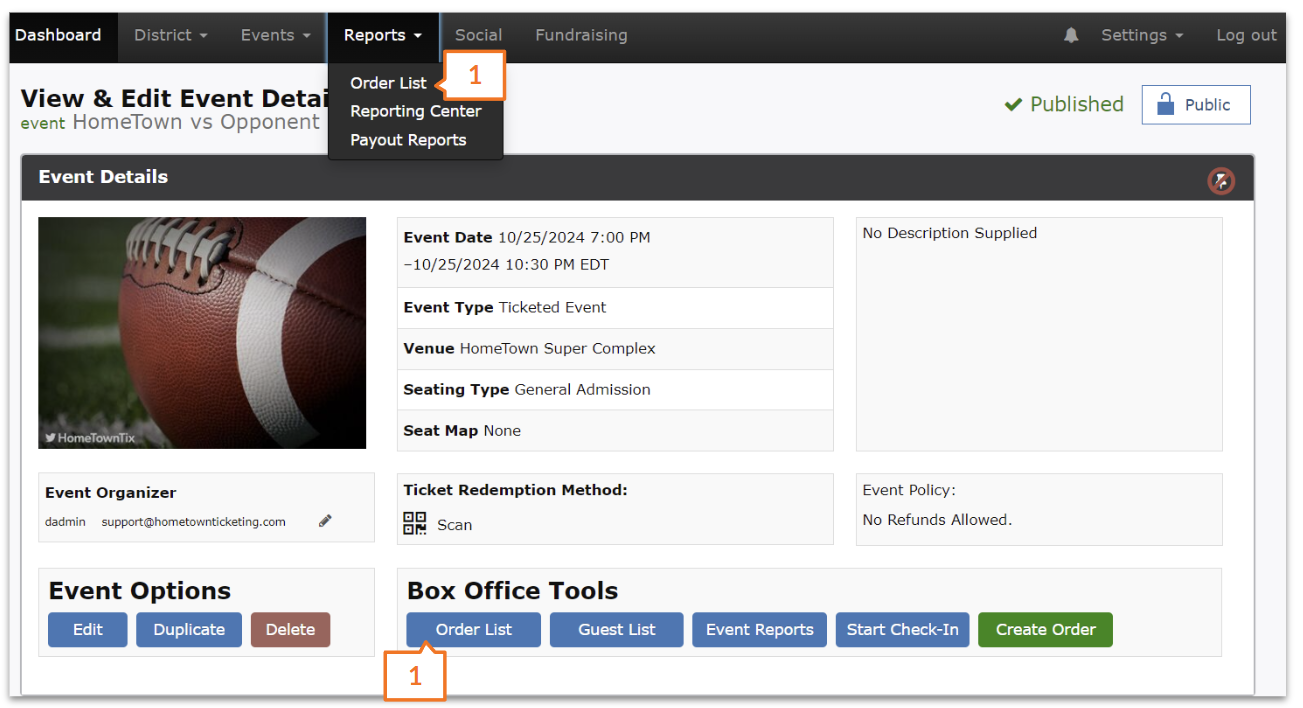Click the QR code Scan icon
This screenshot has height=708, width=1303.
click(x=415, y=524)
